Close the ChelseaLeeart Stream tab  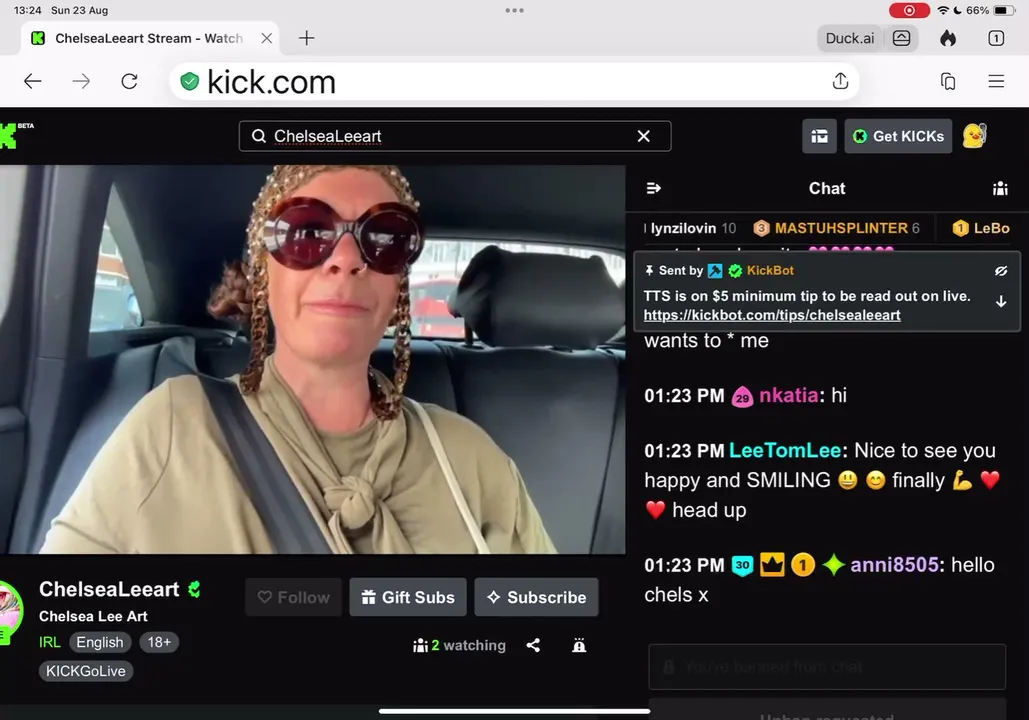click(266, 38)
